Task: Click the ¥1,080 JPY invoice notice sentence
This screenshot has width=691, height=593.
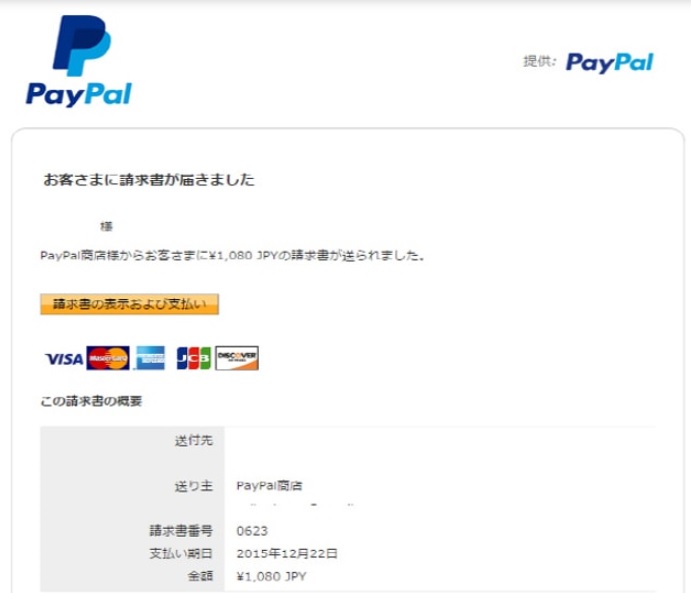Action: (x=232, y=256)
